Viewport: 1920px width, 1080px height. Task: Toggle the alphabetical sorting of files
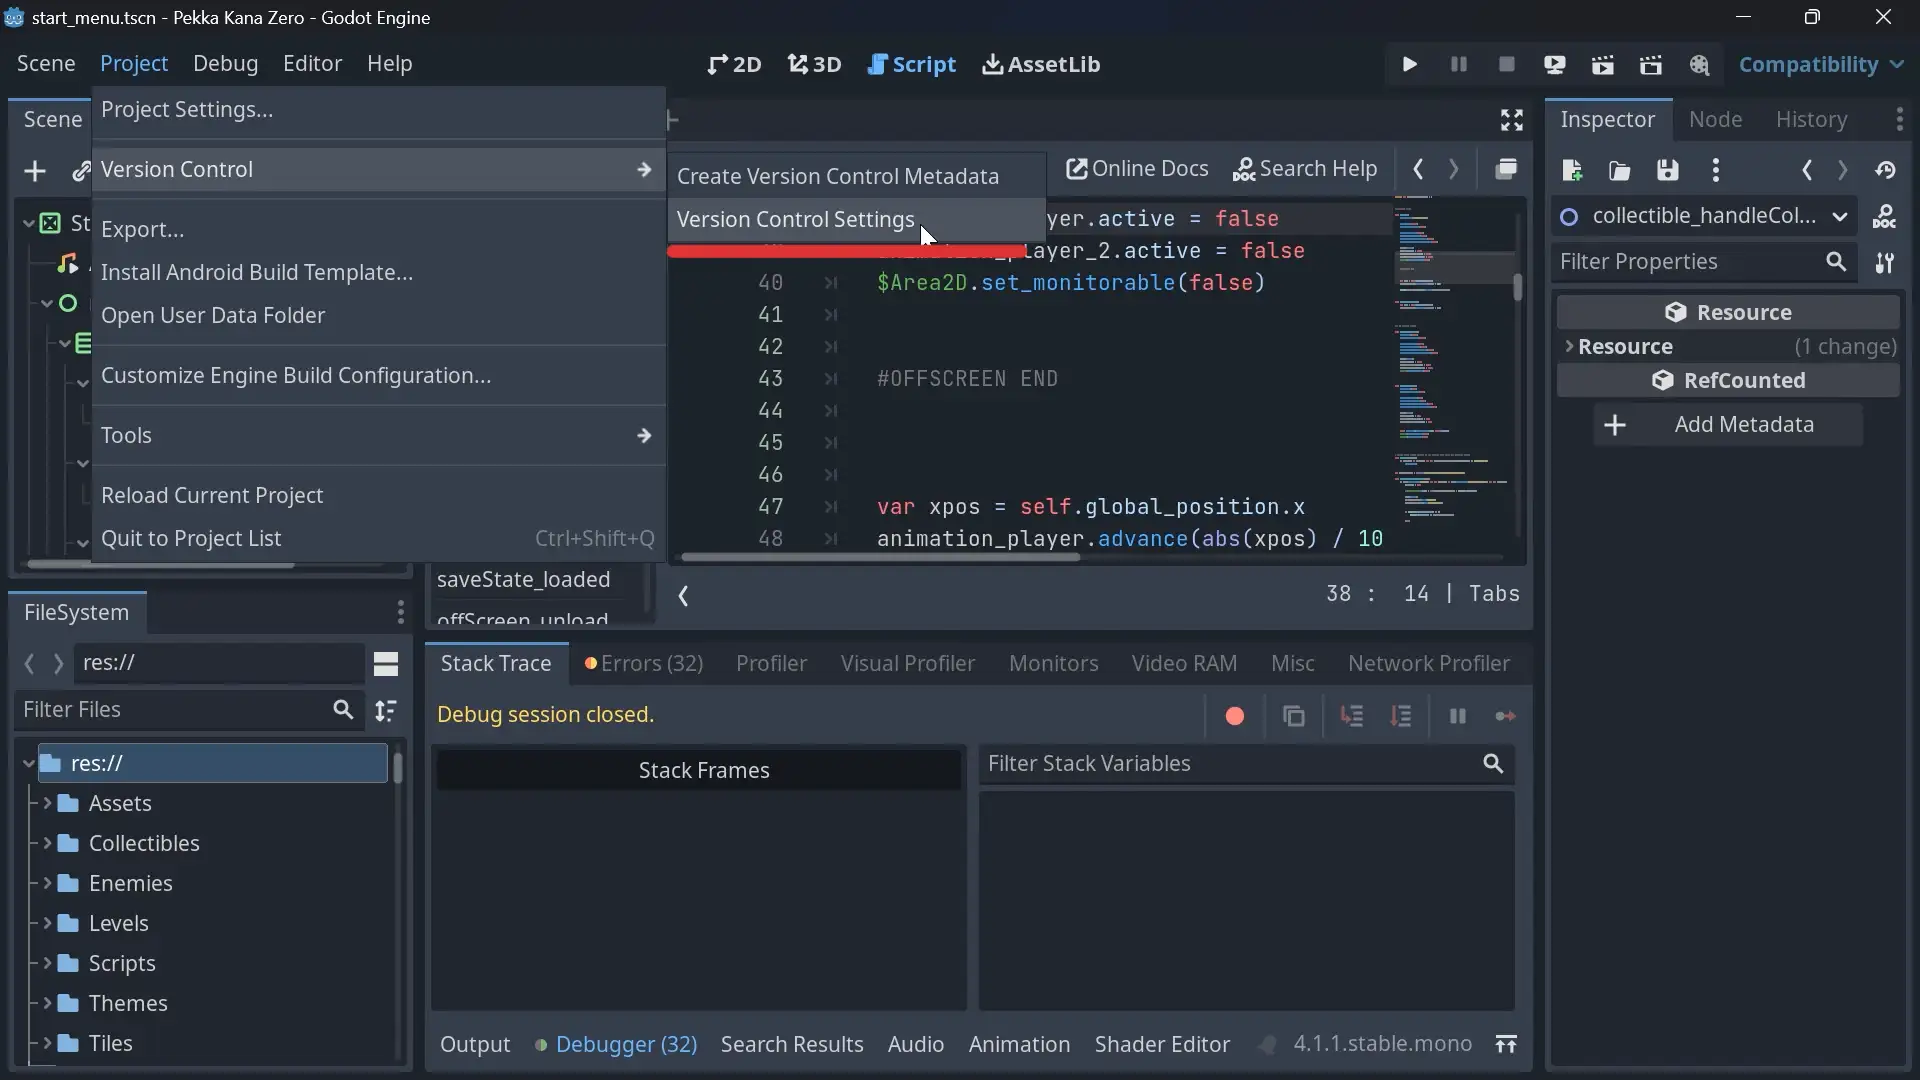386,711
